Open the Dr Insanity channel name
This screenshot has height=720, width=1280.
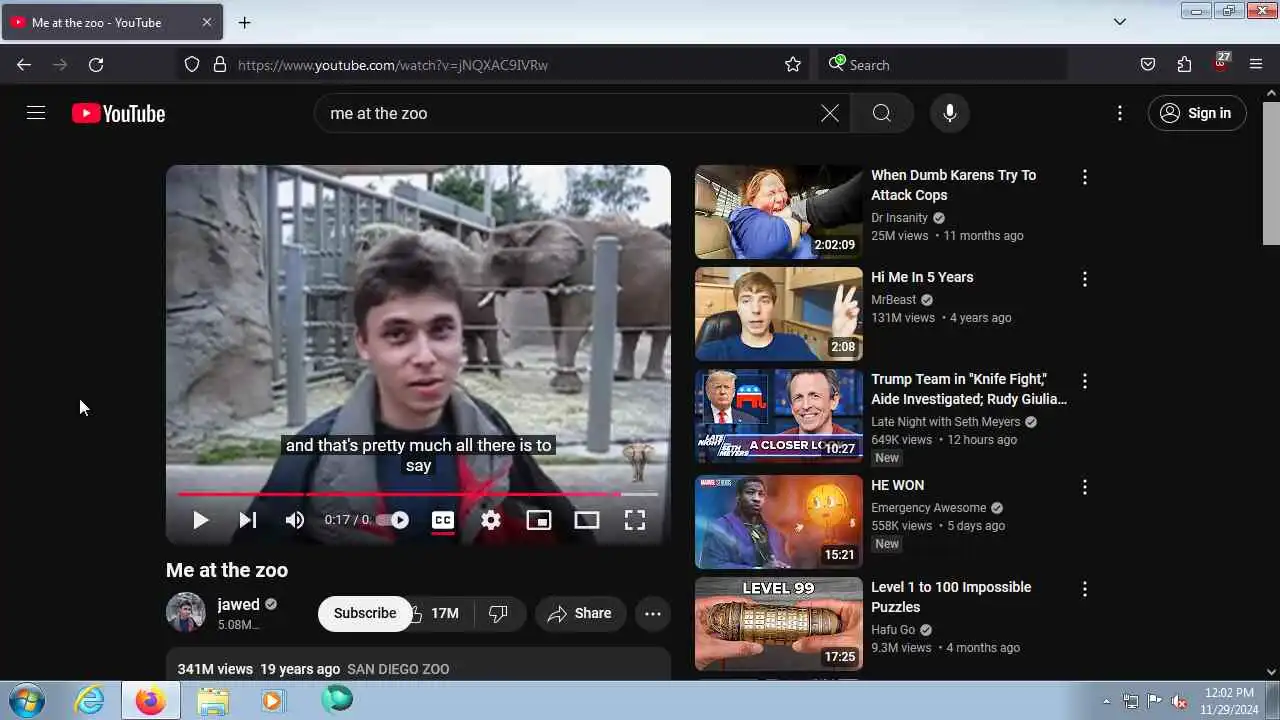click(x=899, y=218)
